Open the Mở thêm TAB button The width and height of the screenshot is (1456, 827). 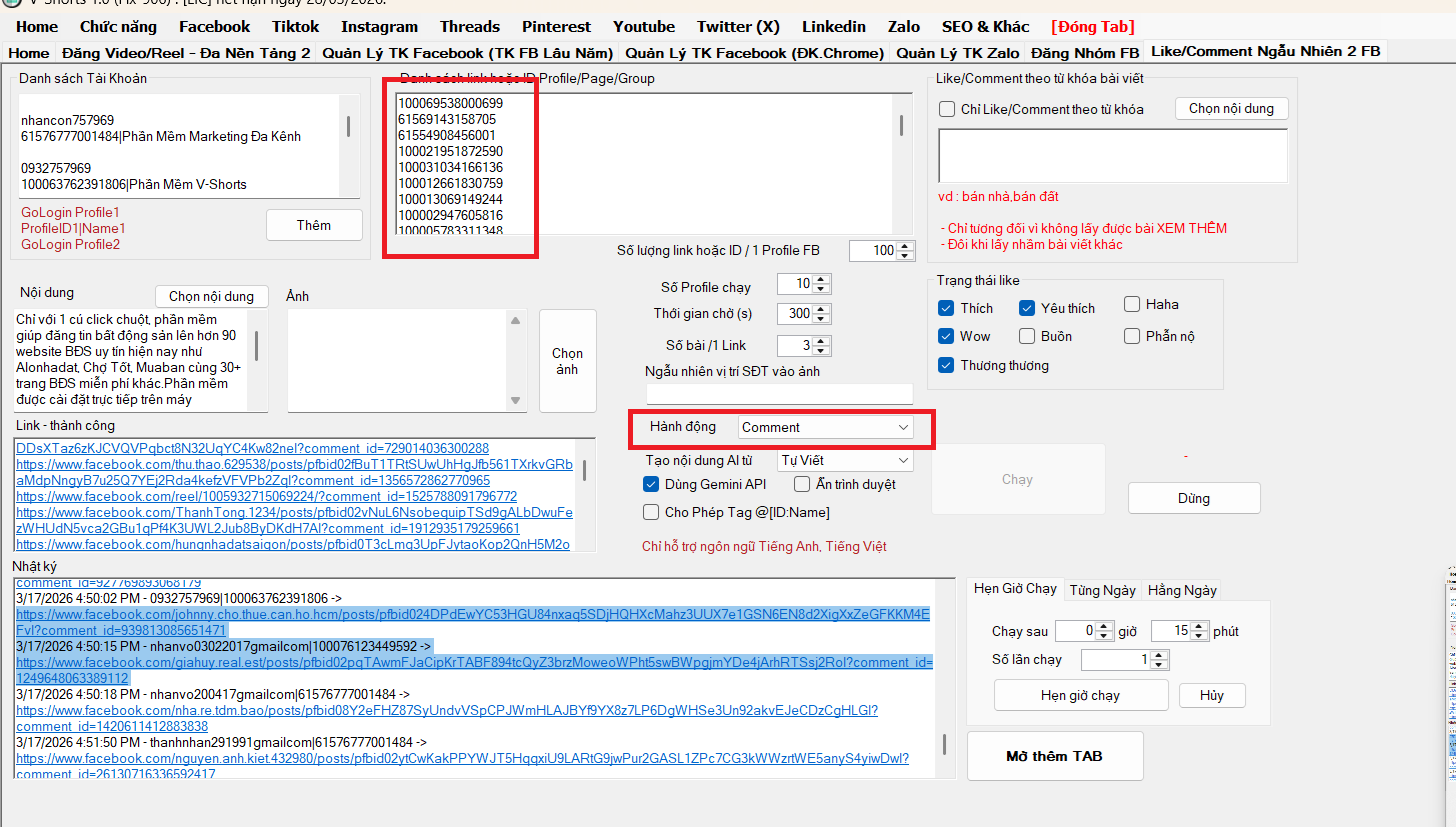pyautogui.click(x=1054, y=756)
